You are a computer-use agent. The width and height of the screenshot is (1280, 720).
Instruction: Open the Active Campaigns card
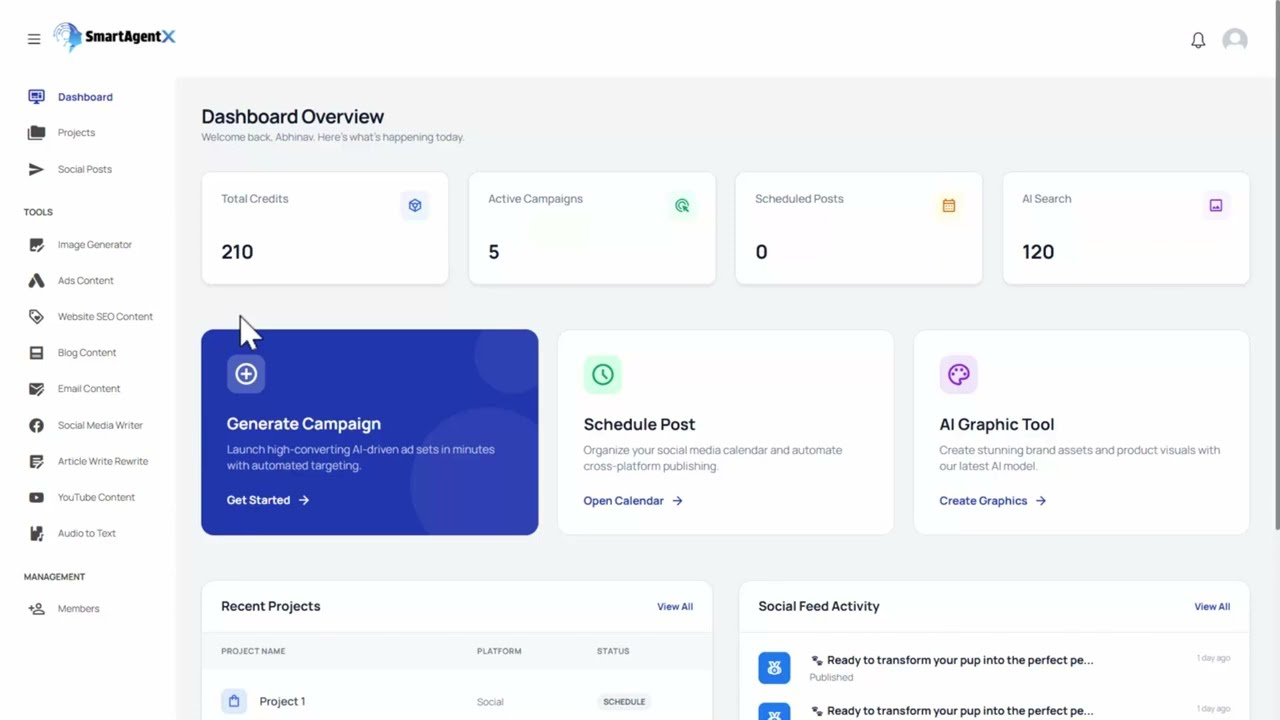pos(592,228)
